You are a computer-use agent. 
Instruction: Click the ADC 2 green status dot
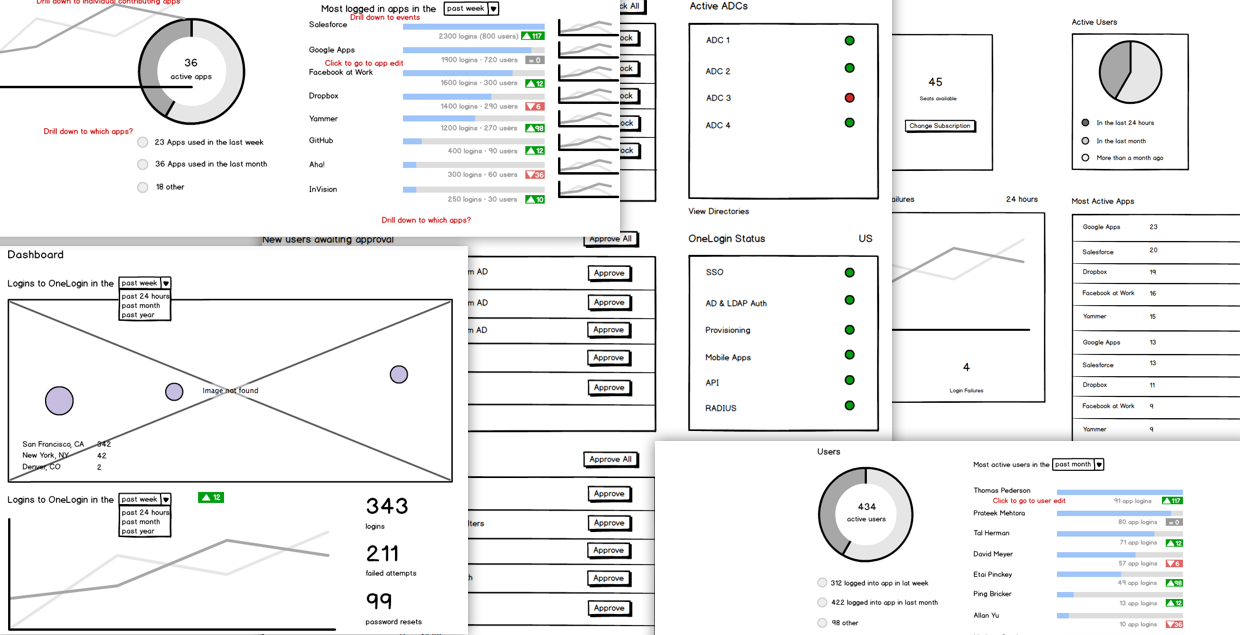coord(849,68)
